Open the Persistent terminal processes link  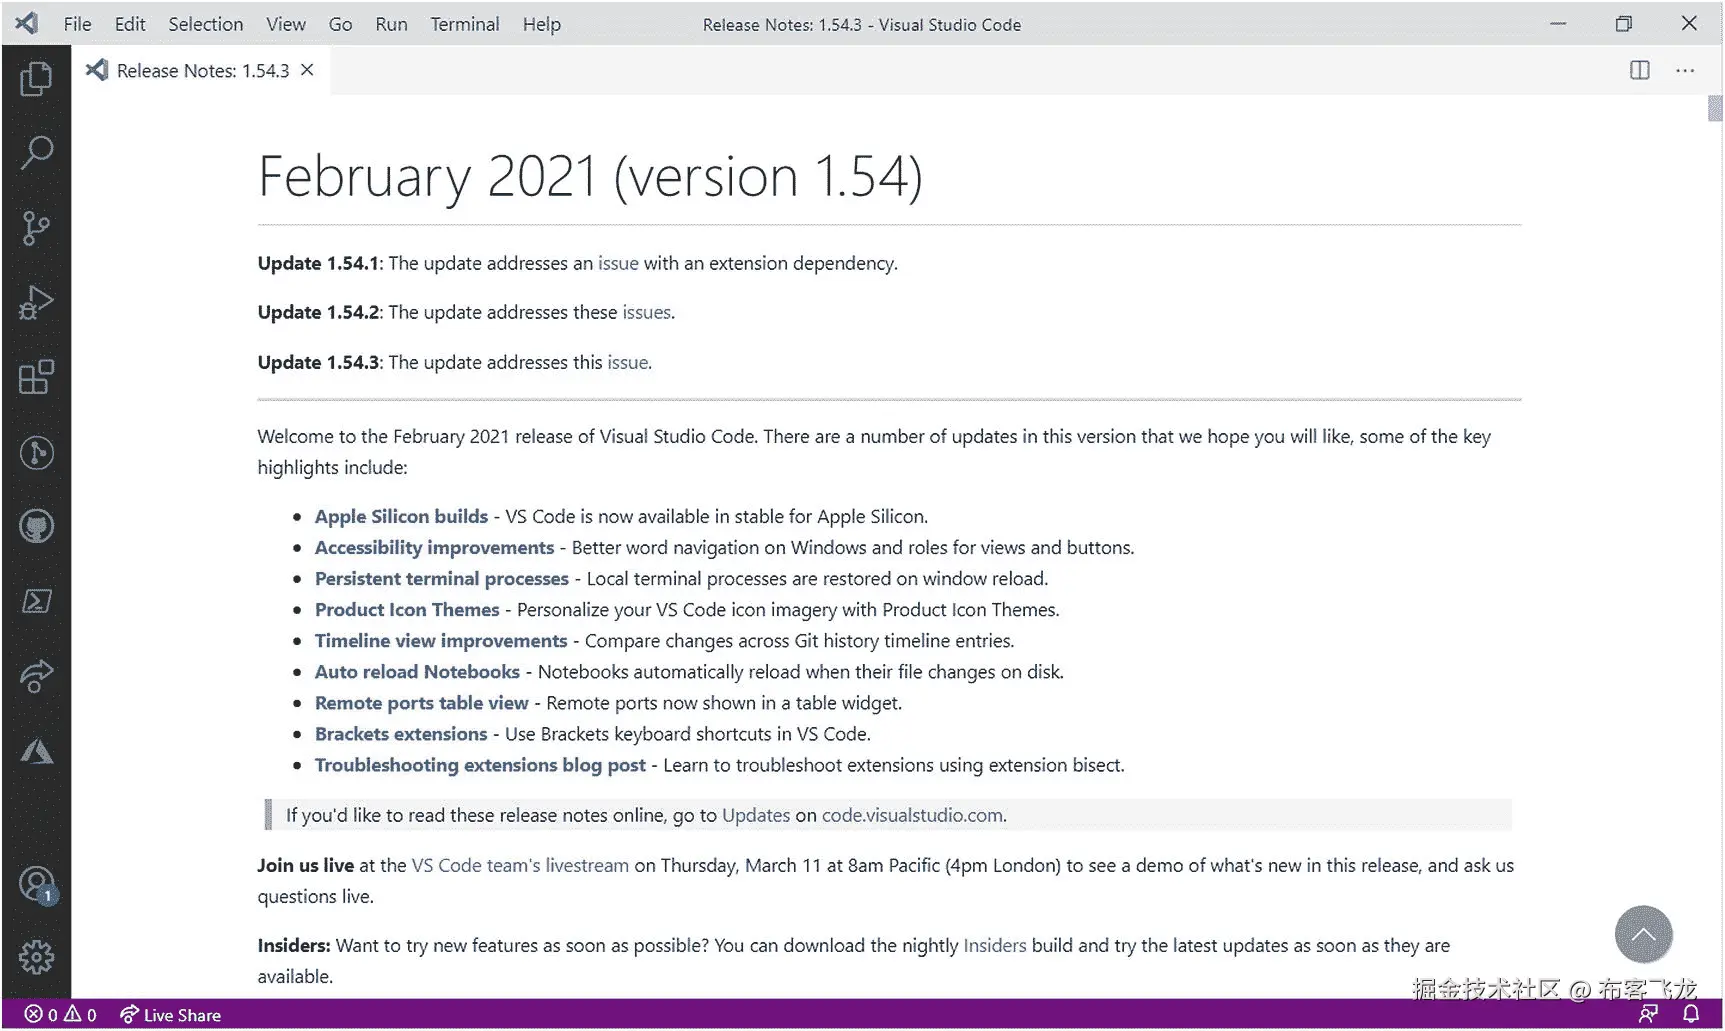(441, 578)
